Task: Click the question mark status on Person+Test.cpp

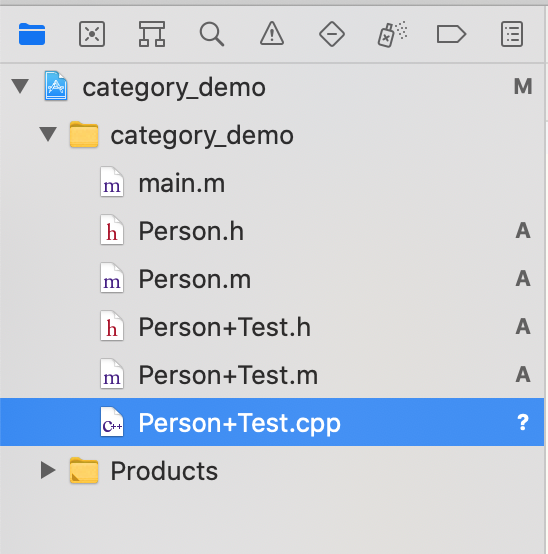Action: tap(523, 423)
